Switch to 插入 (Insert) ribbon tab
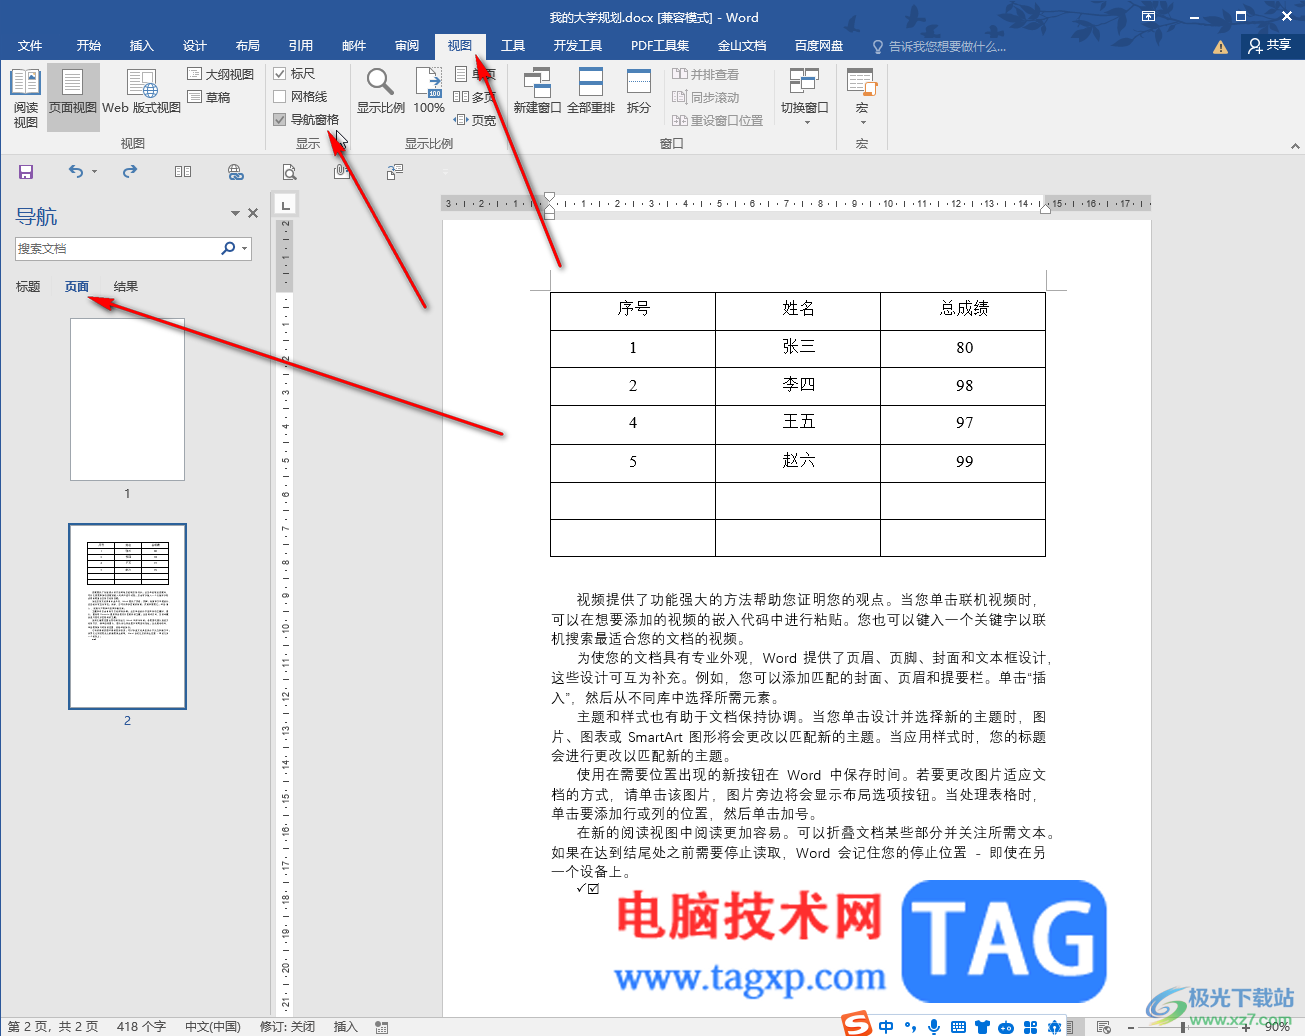This screenshot has width=1305, height=1036. click(142, 46)
